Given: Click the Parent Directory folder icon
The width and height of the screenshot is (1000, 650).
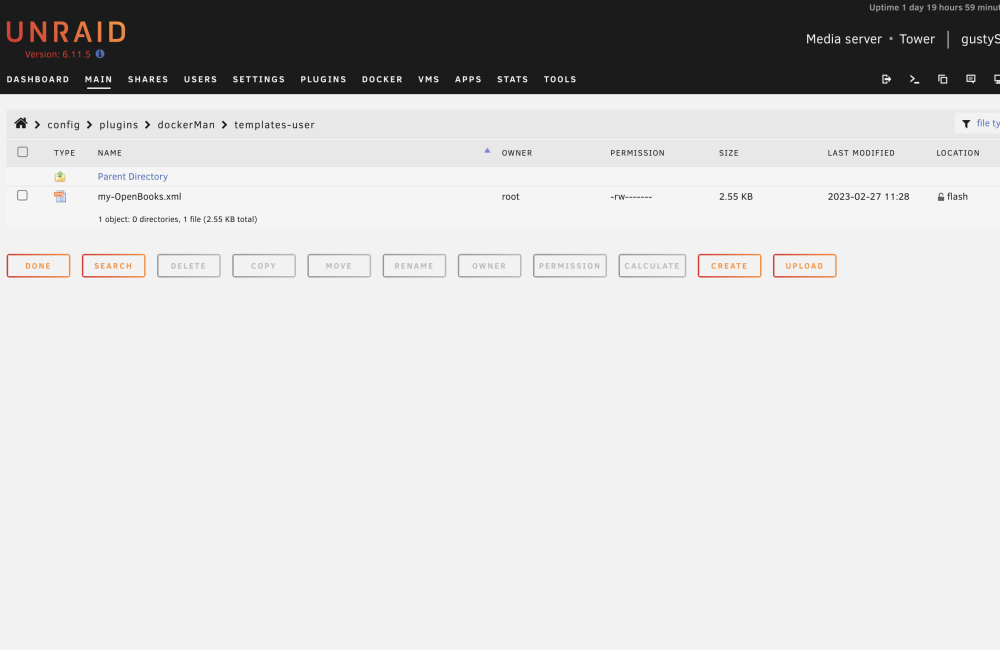Looking at the screenshot, I should pos(60,177).
